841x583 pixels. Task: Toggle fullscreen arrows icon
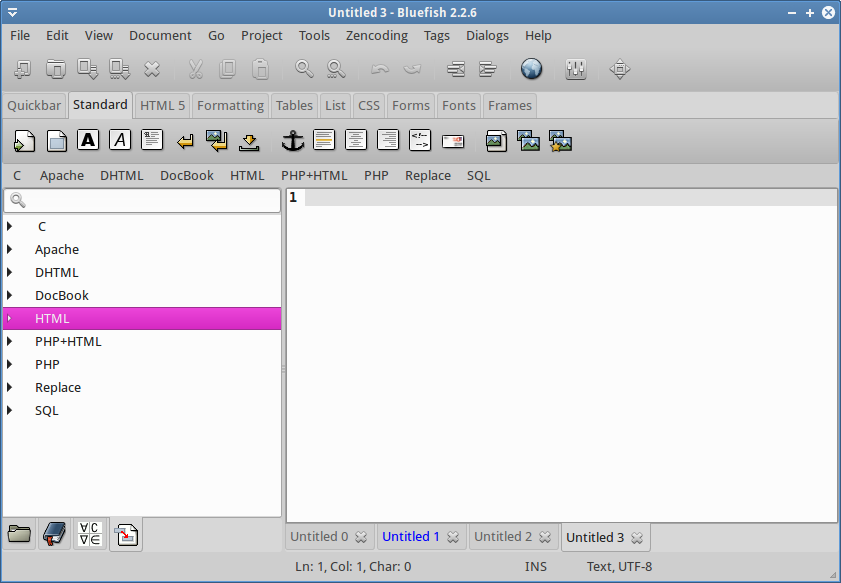click(619, 69)
